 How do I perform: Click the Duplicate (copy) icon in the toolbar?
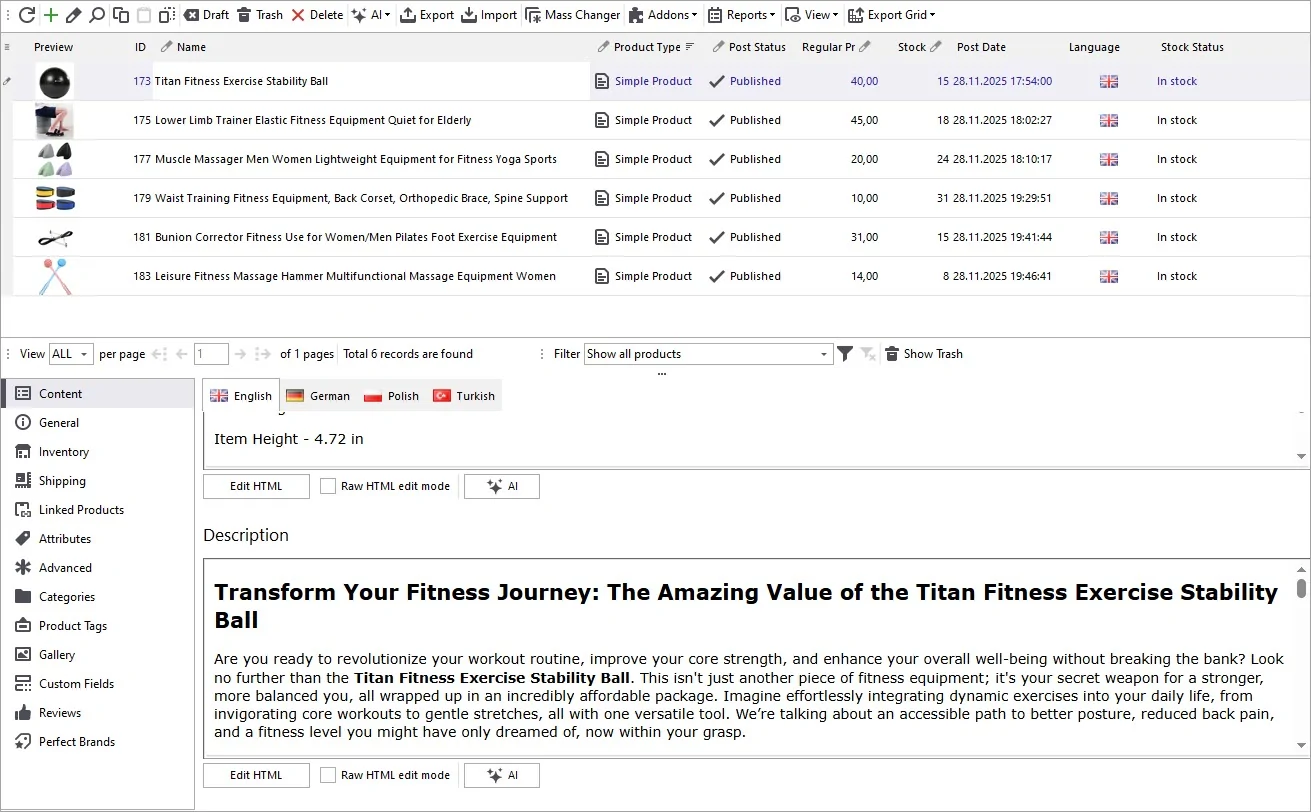tap(121, 15)
